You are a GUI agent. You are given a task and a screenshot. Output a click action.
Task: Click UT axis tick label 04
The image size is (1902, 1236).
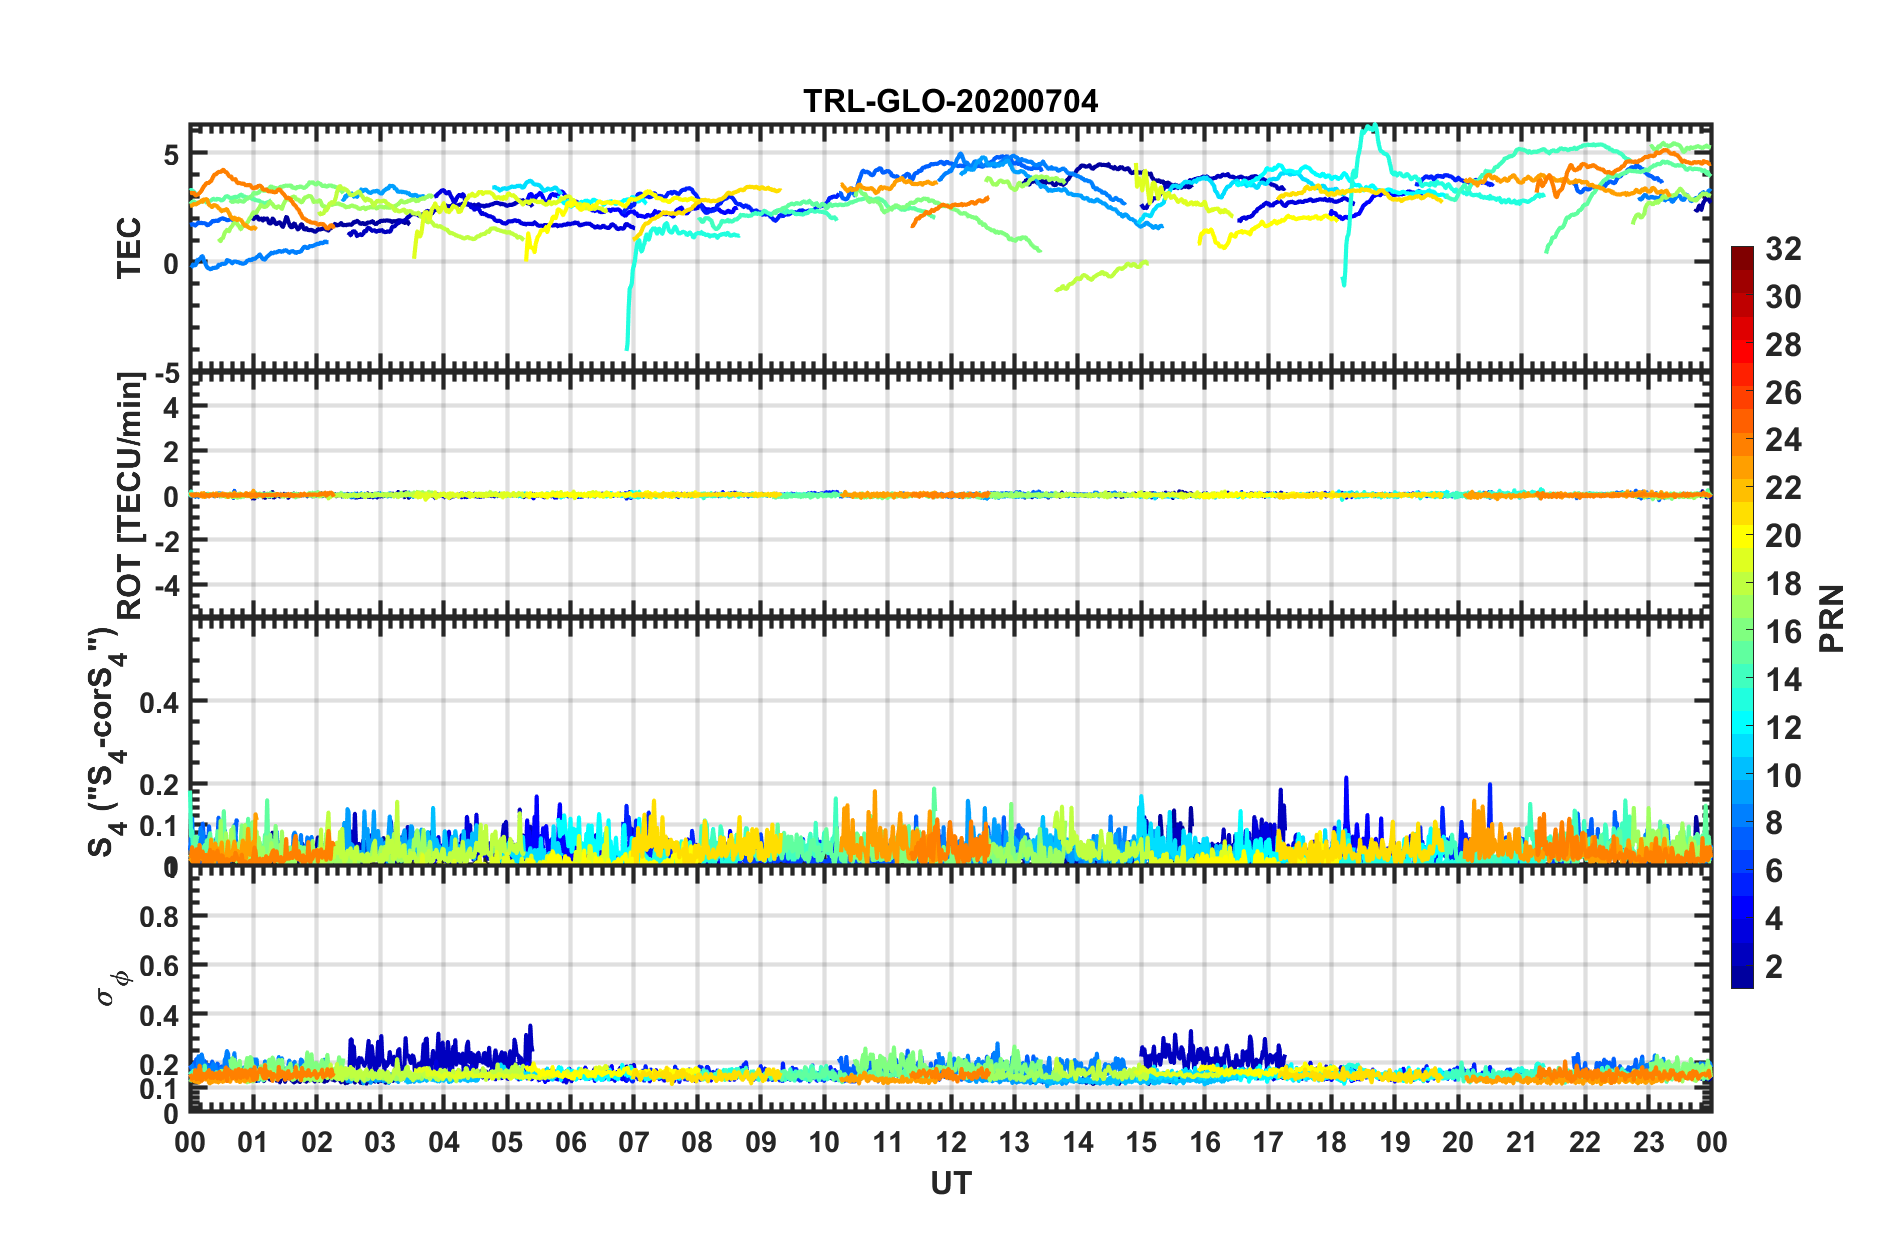coord(444,1142)
